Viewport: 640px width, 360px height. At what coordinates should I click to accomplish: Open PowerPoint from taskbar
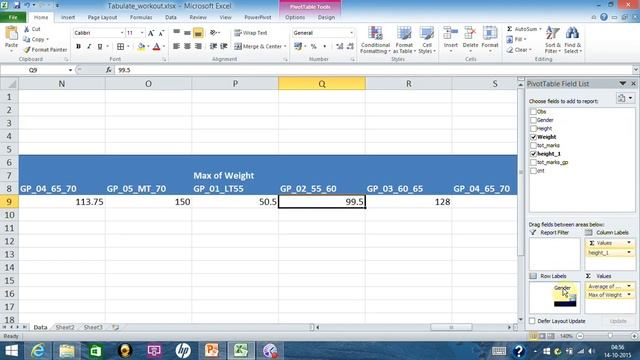point(212,351)
